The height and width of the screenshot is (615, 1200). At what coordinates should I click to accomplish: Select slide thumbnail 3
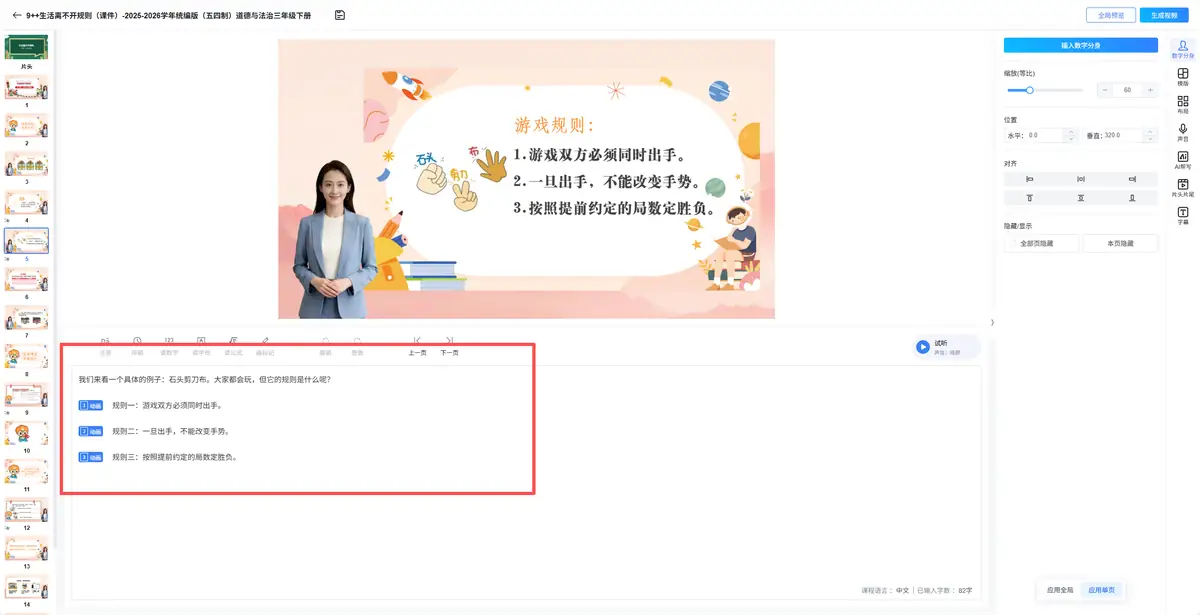click(x=26, y=164)
